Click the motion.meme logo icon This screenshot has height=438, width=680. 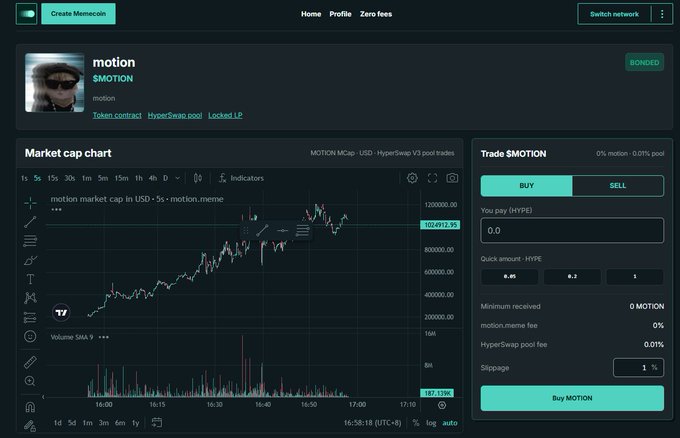[x=26, y=14]
